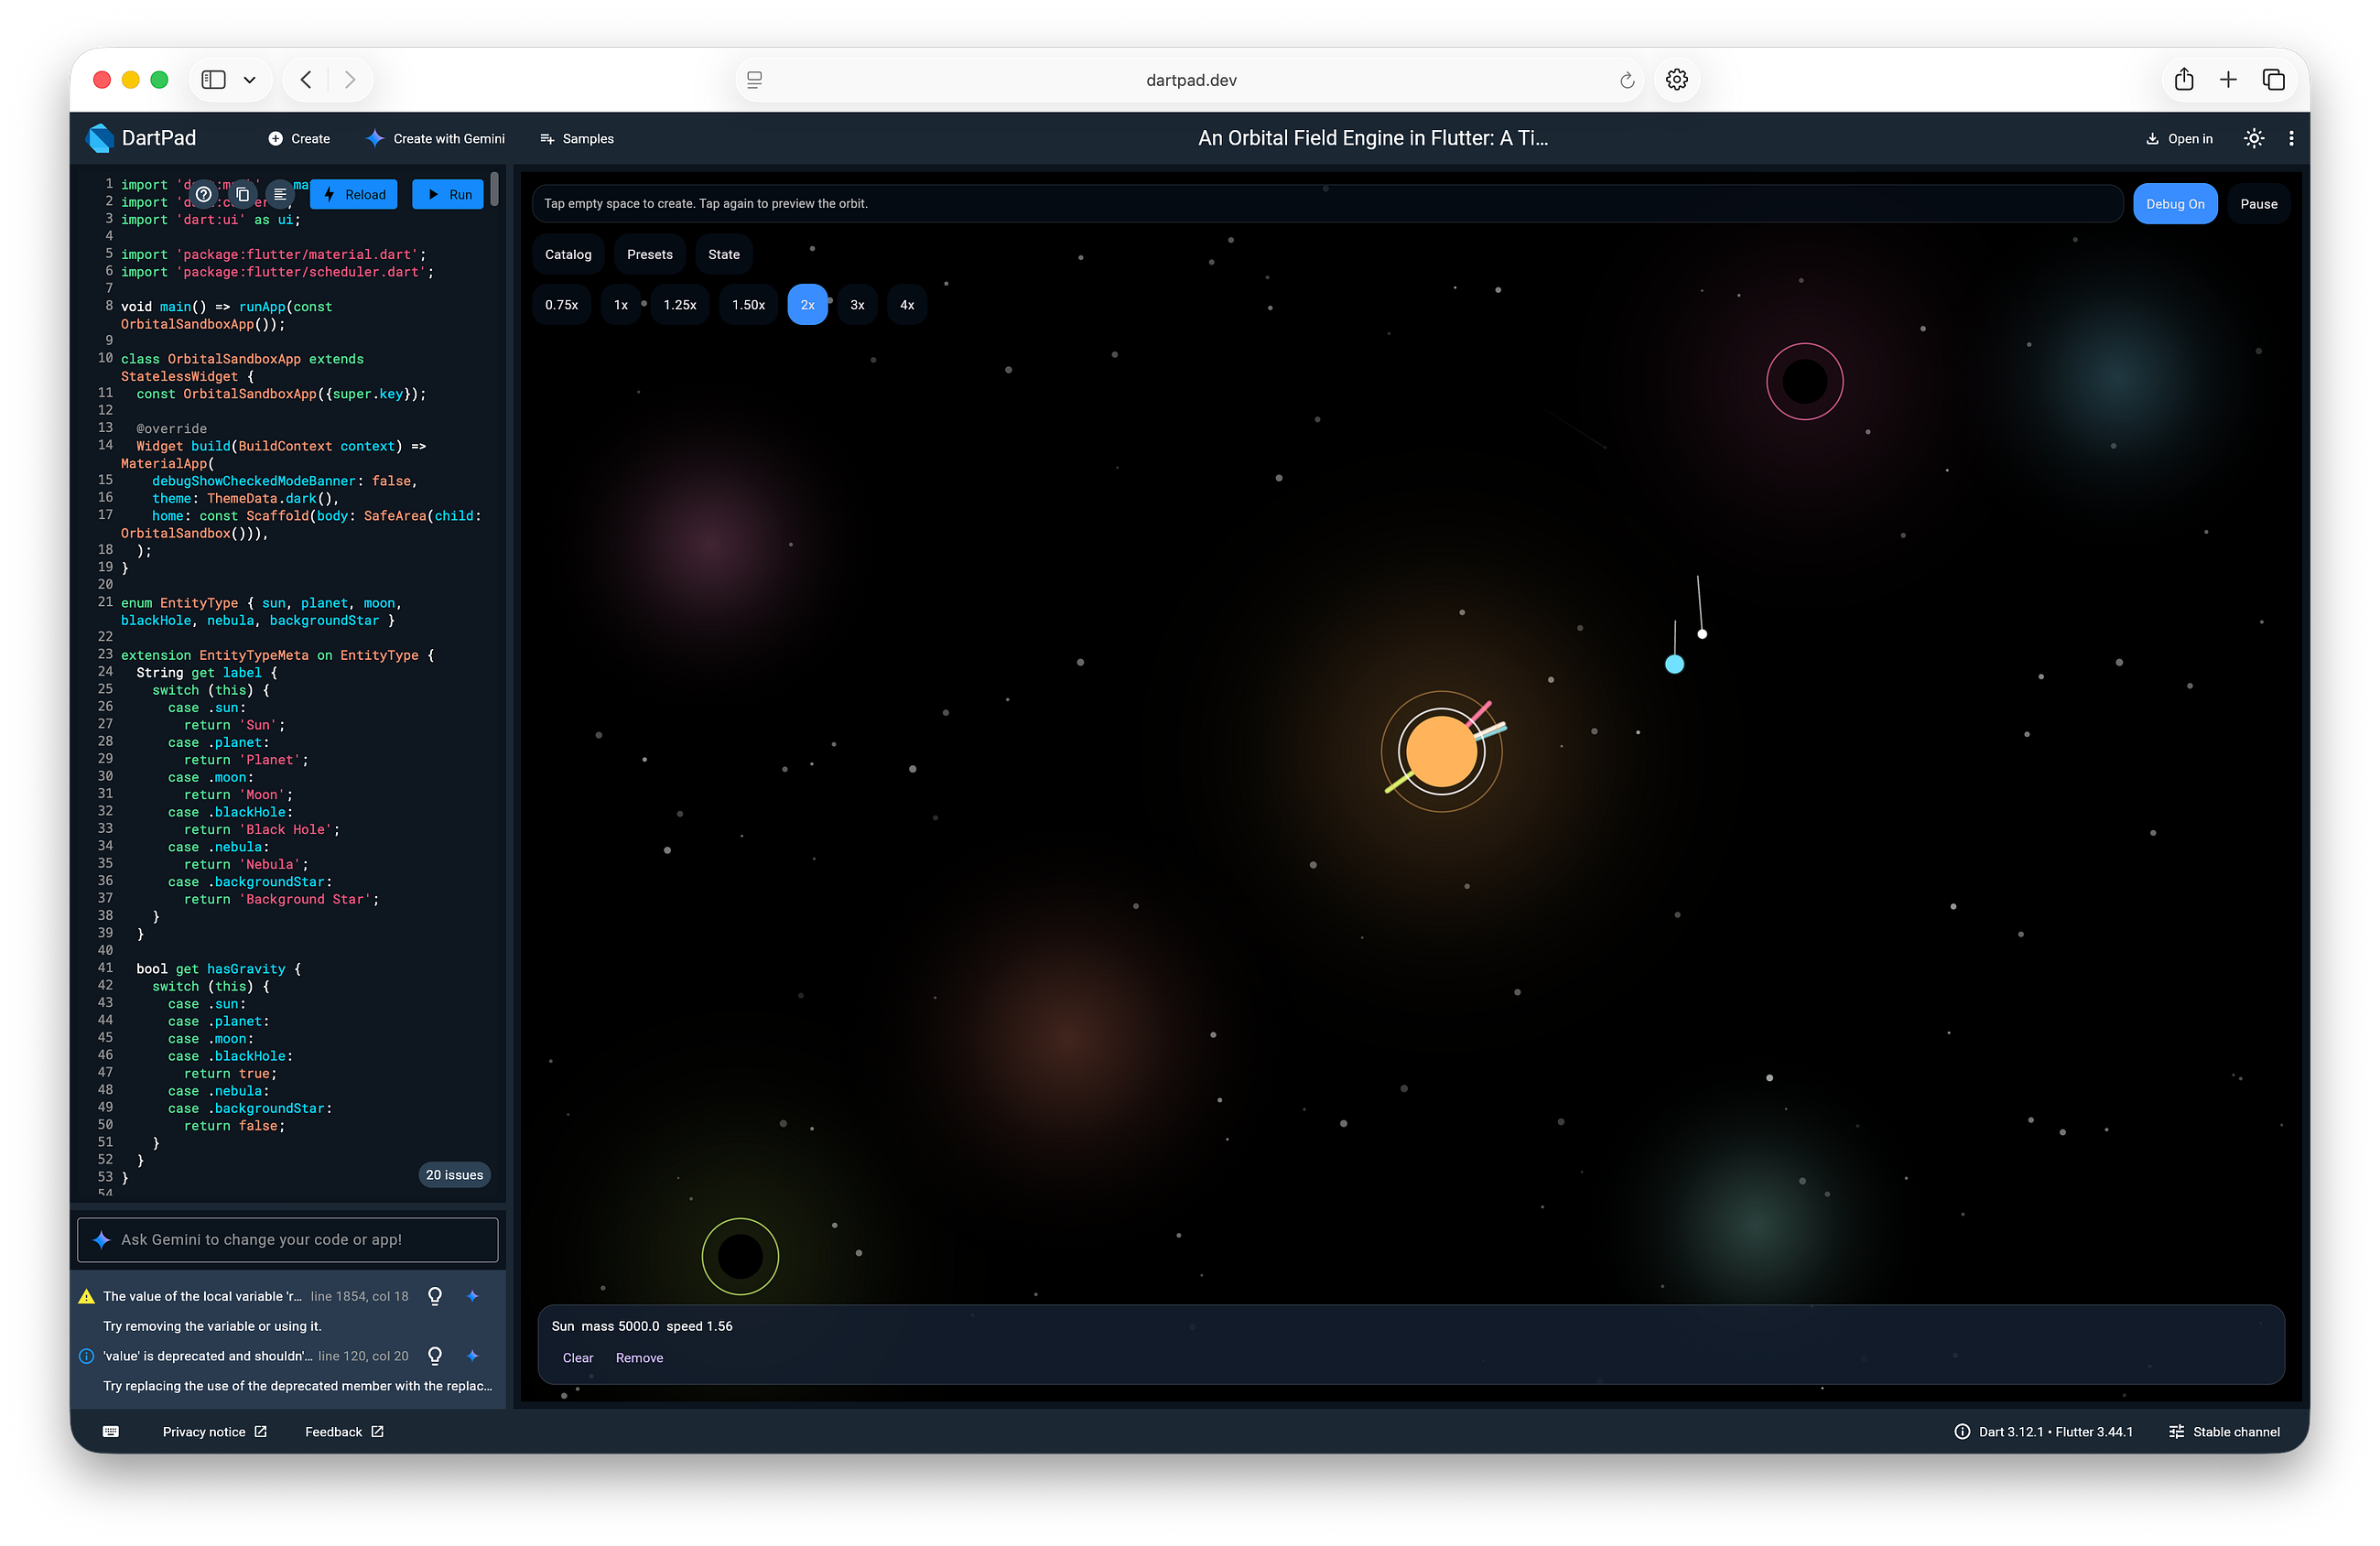Click the blue info circle icon

pyautogui.click(x=87, y=1356)
